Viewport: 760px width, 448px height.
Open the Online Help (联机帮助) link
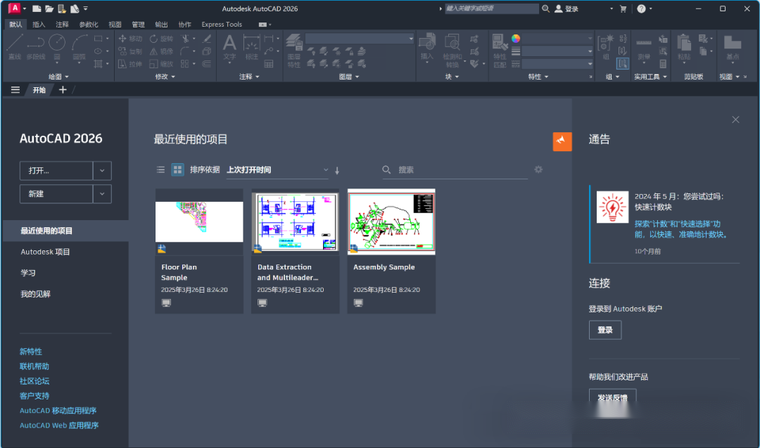coord(34,366)
